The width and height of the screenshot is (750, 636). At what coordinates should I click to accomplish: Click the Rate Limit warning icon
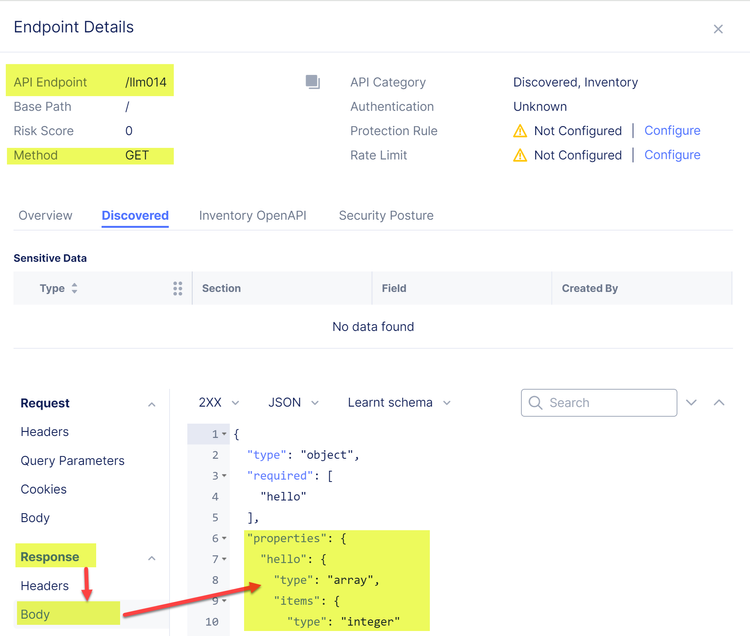(x=520, y=155)
